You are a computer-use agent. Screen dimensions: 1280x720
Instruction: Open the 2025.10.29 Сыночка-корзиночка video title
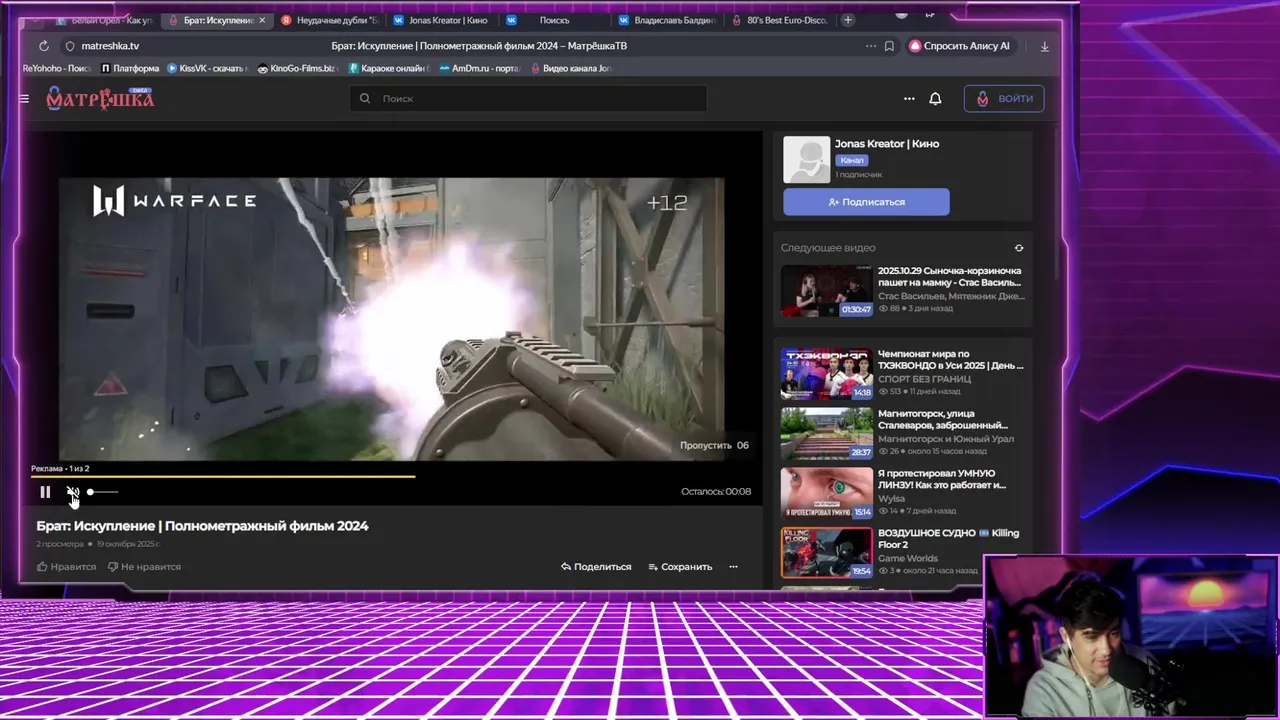[x=950, y=277]
